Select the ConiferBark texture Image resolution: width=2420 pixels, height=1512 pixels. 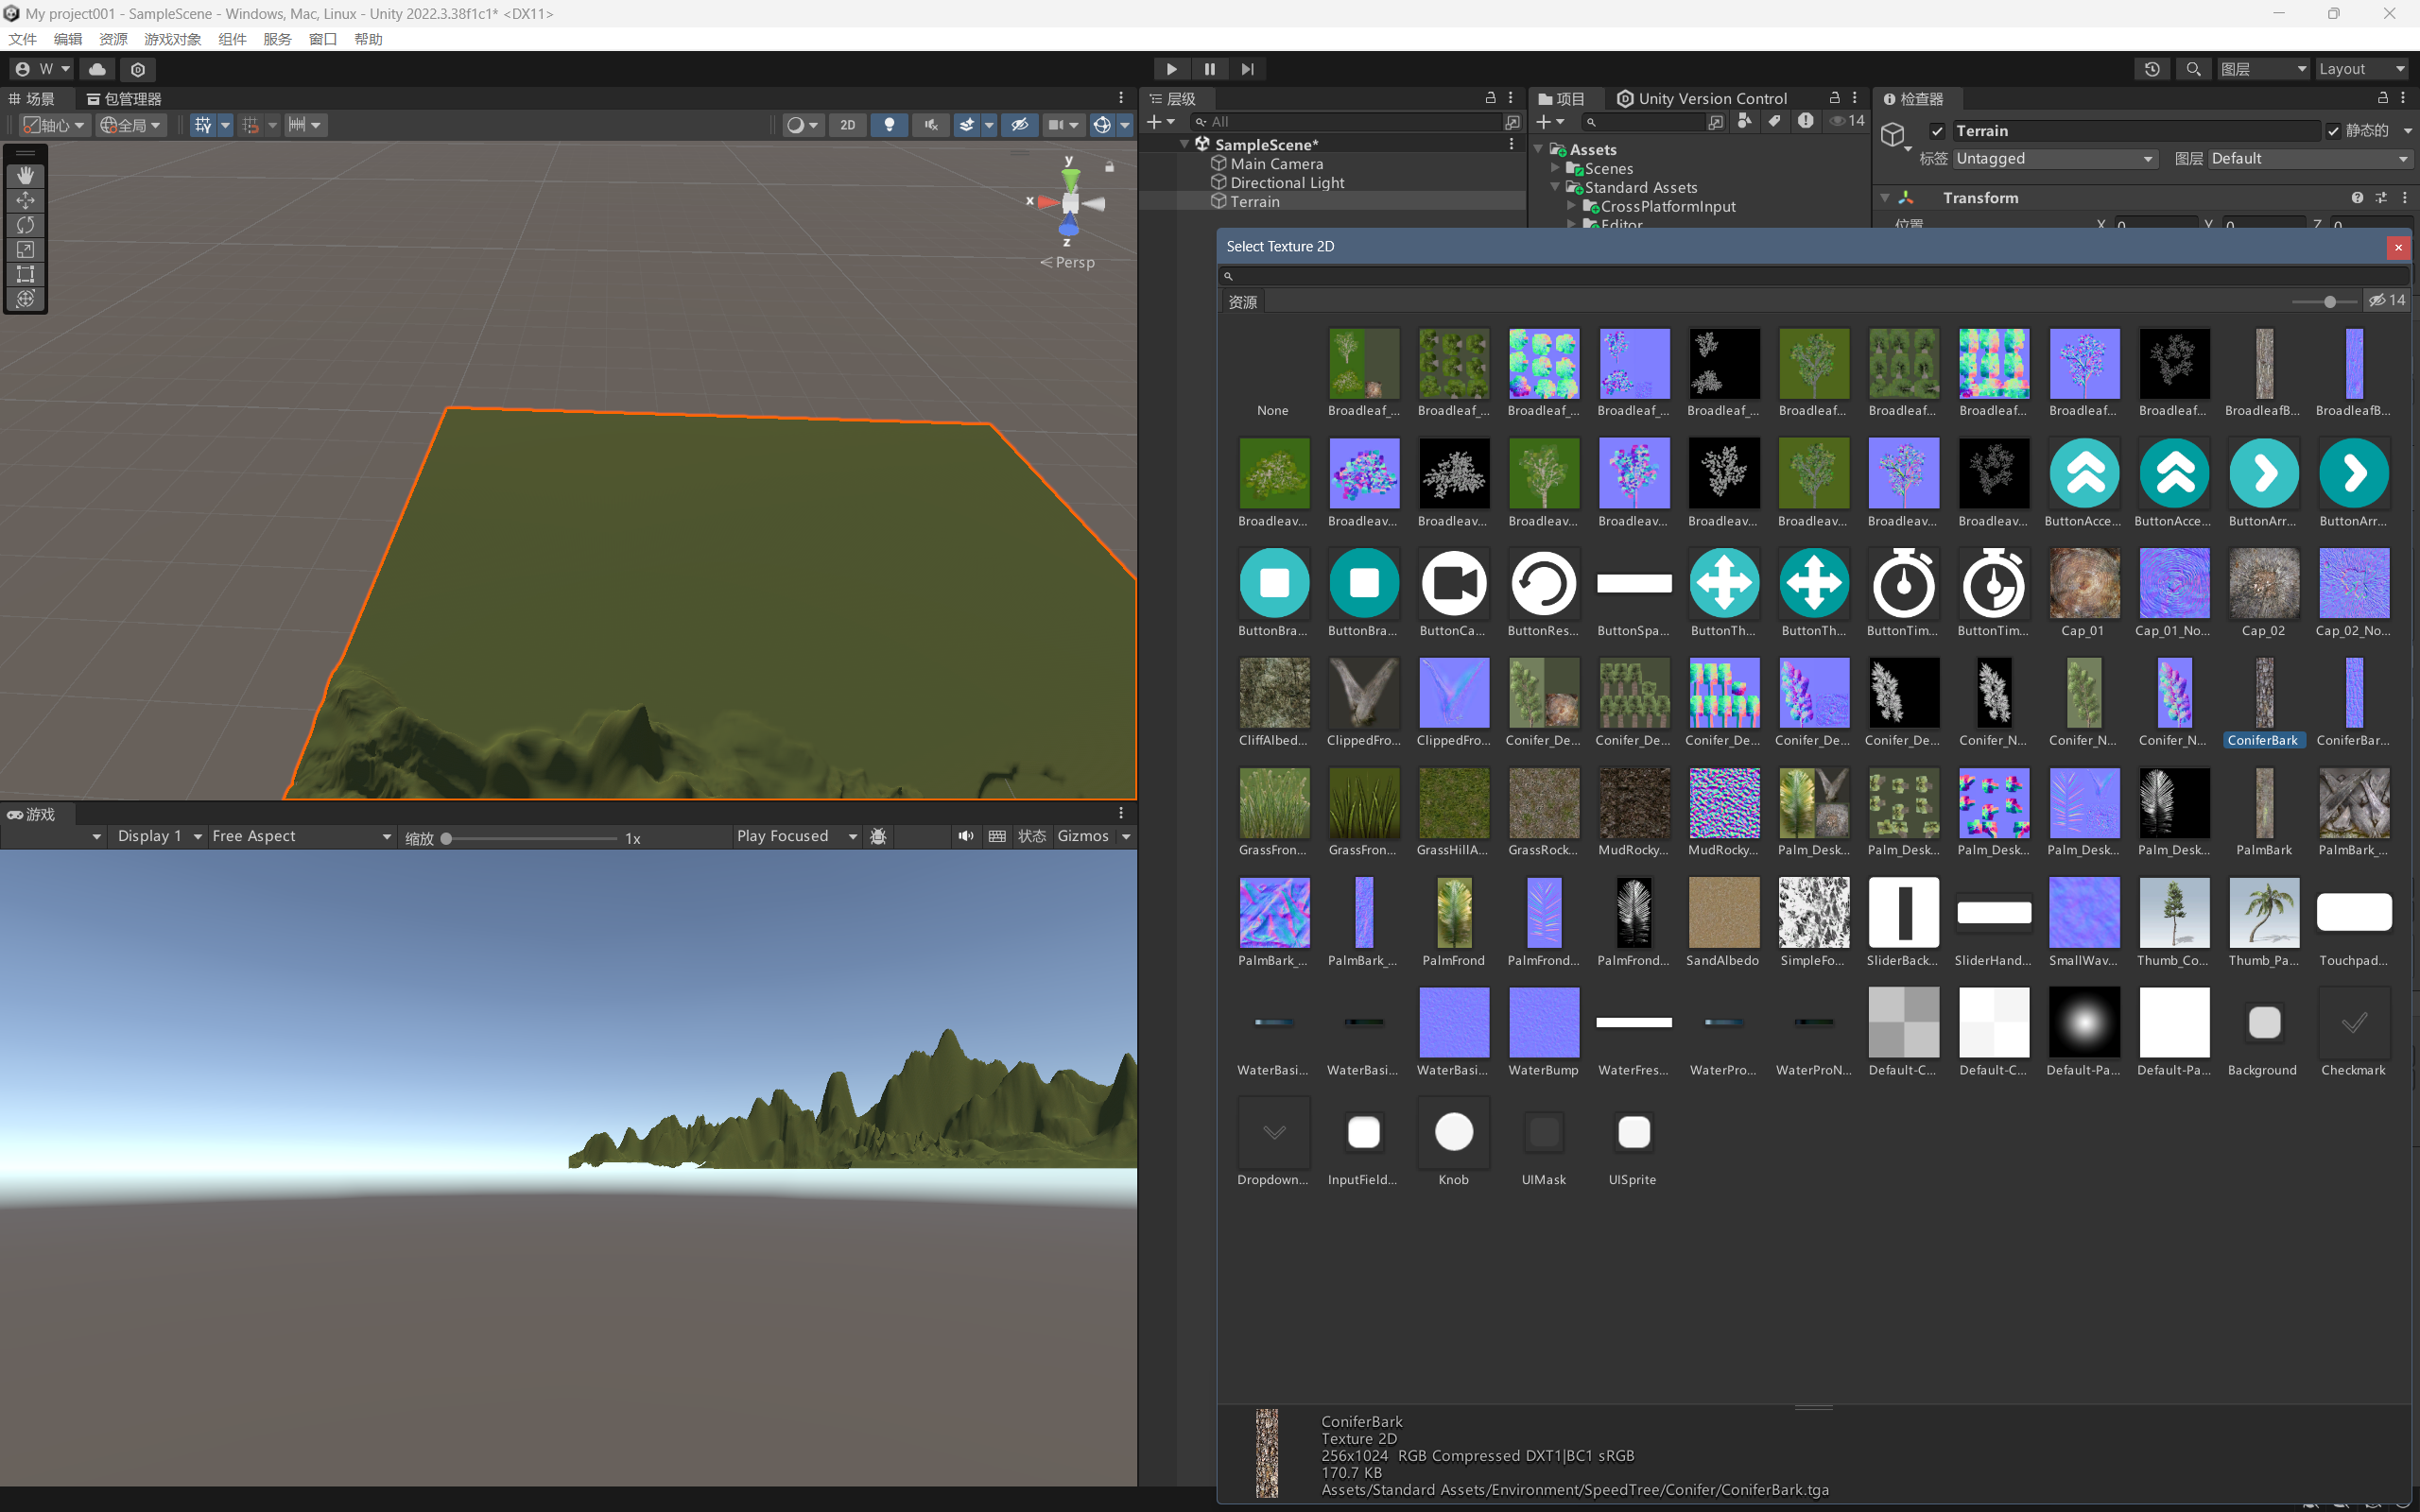[x=2264, y=702]
